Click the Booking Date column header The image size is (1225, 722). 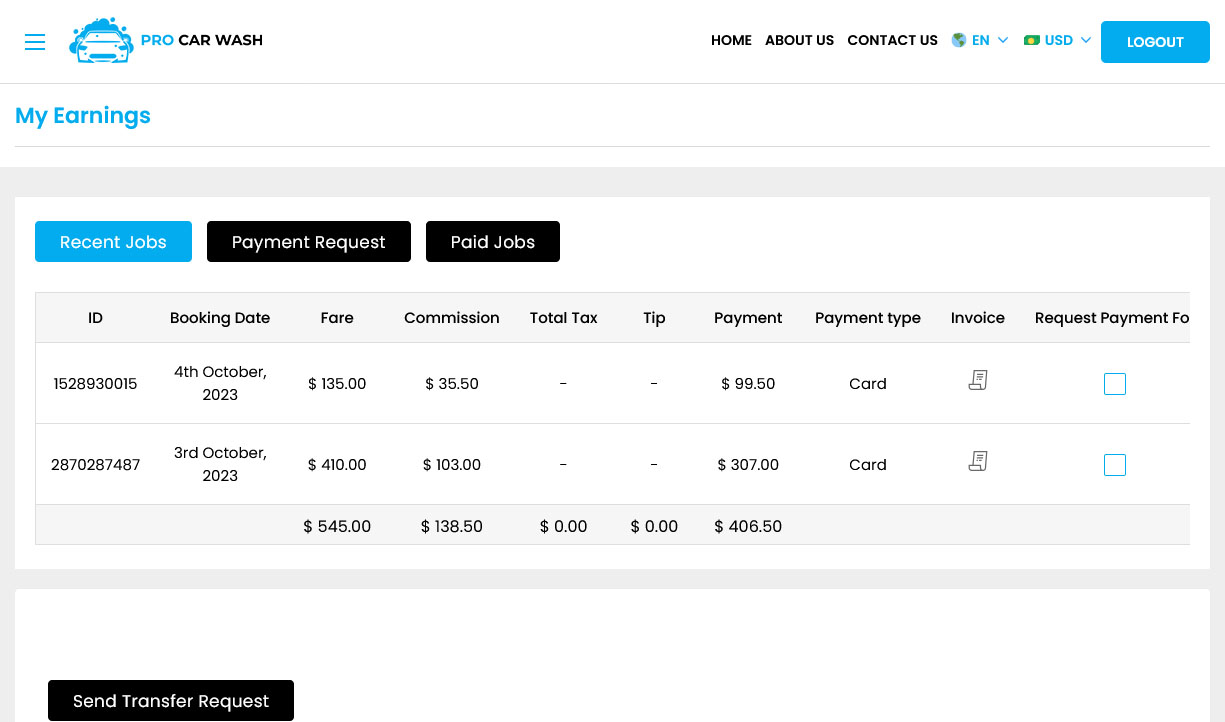tap(220, 318)
